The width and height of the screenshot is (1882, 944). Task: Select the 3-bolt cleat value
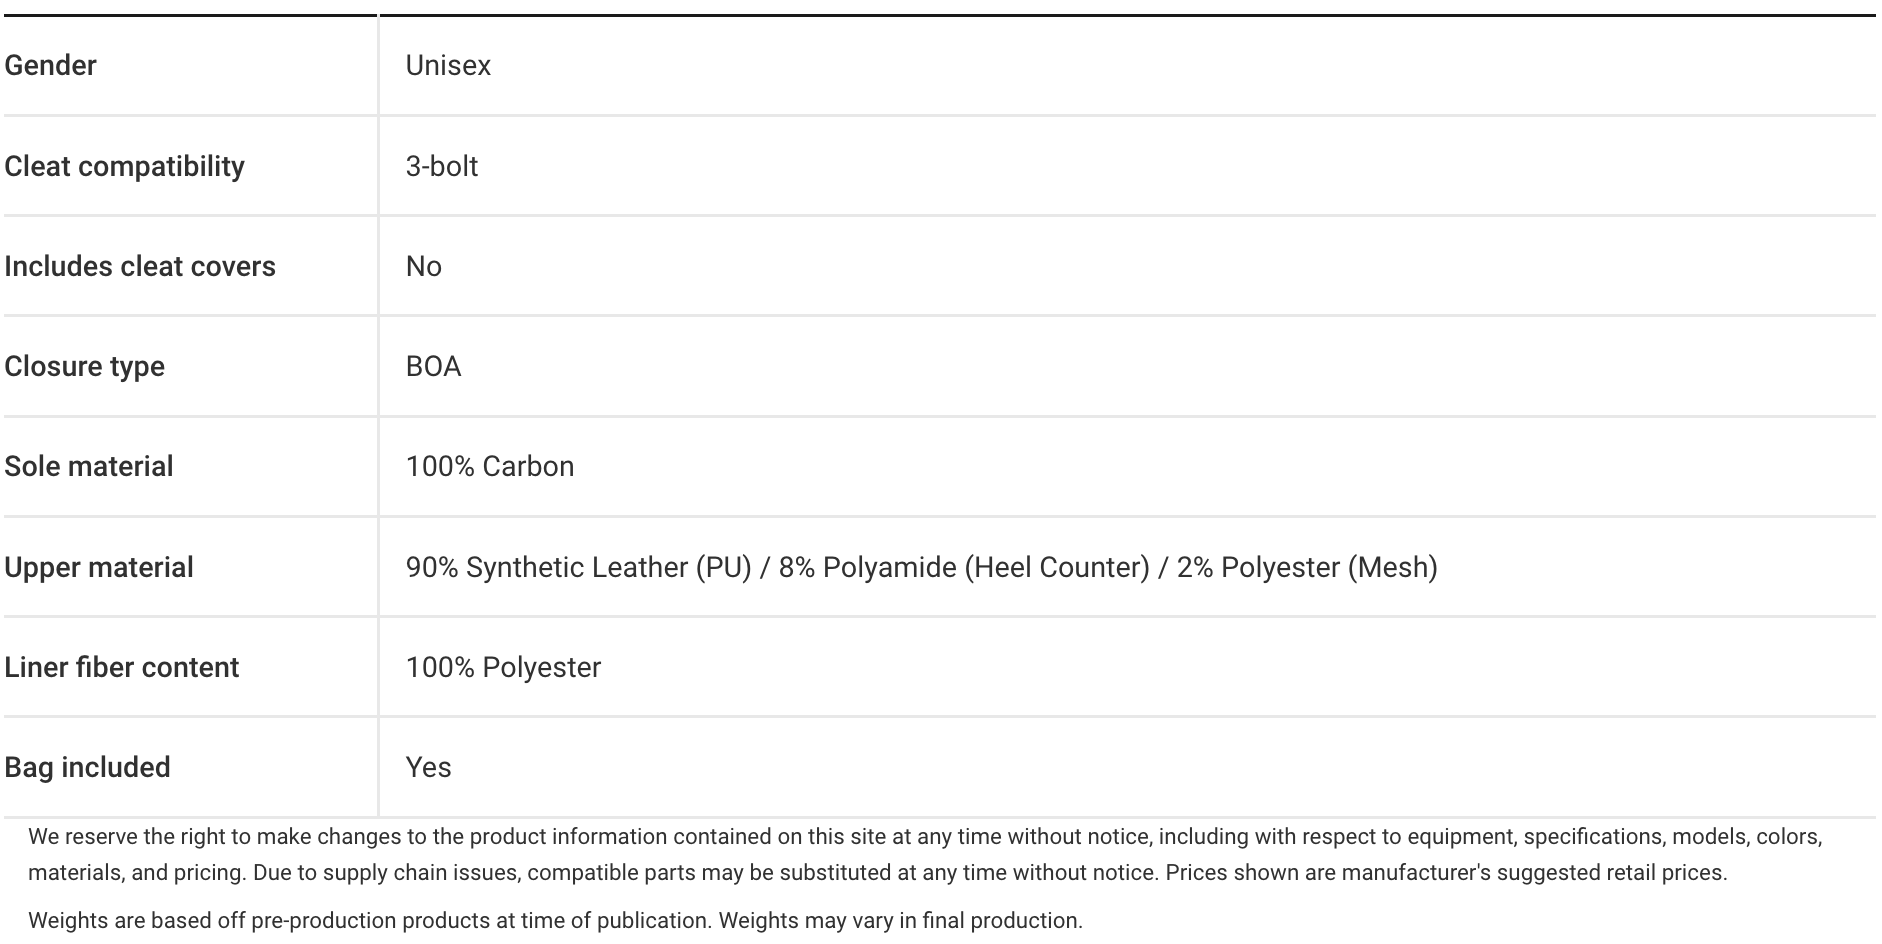441,166
